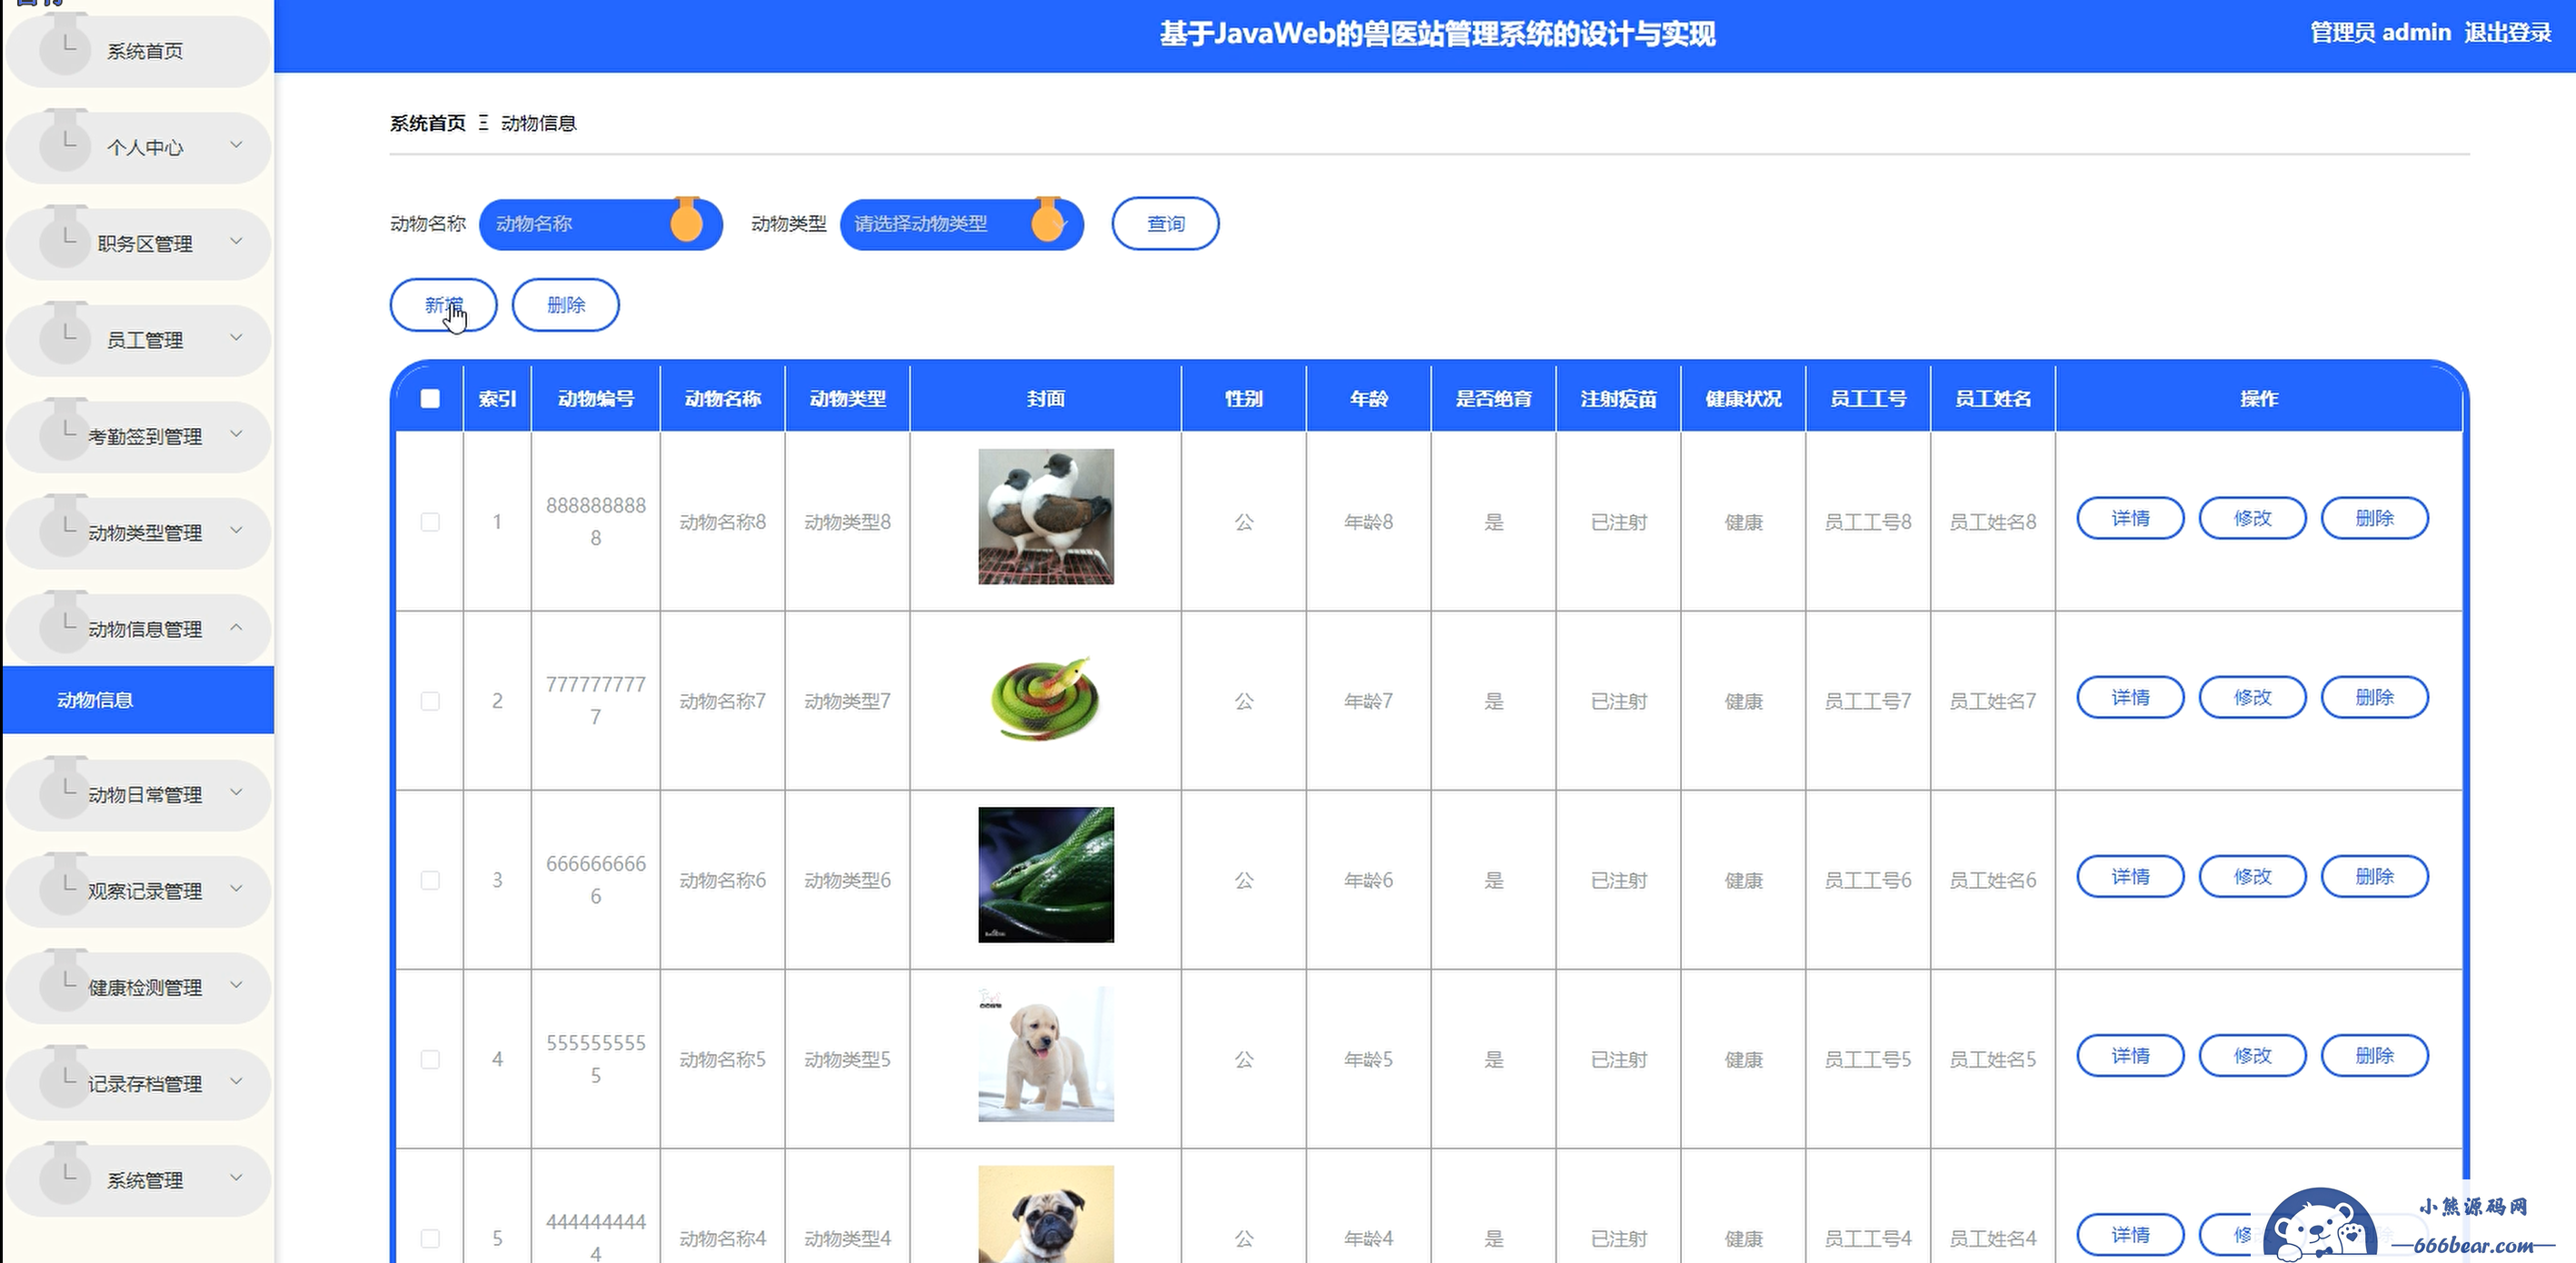This screenshot has width=2576, height=1263.
Task: Expand the 职务区管理 chevron
Action: pyautogui.click(x=236, y=241)
